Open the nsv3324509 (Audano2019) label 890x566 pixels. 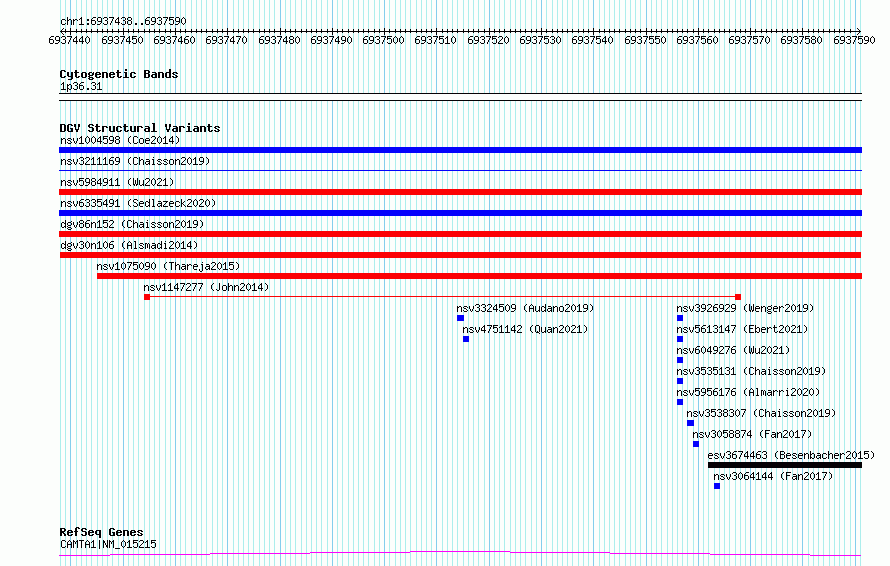(525, 308)
